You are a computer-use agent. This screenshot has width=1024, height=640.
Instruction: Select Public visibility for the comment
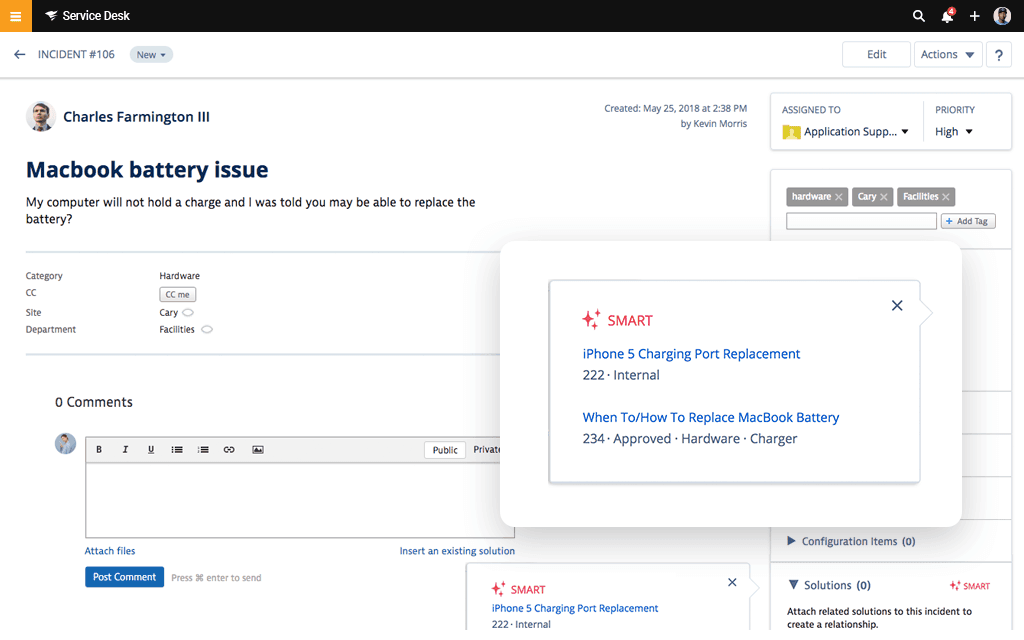444,449
